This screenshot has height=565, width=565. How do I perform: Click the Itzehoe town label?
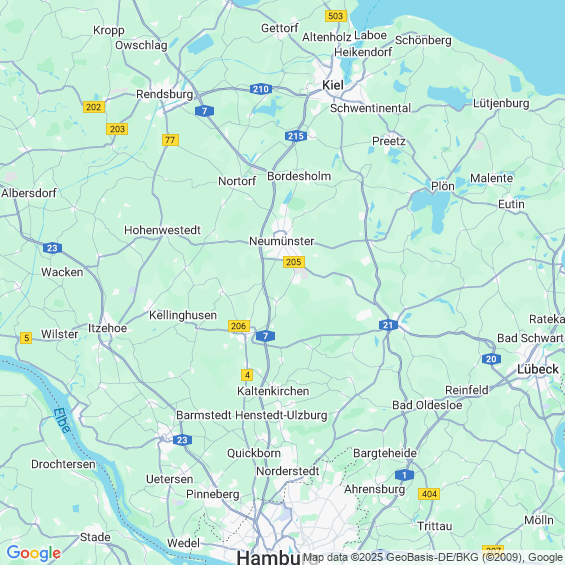(107, 328)
